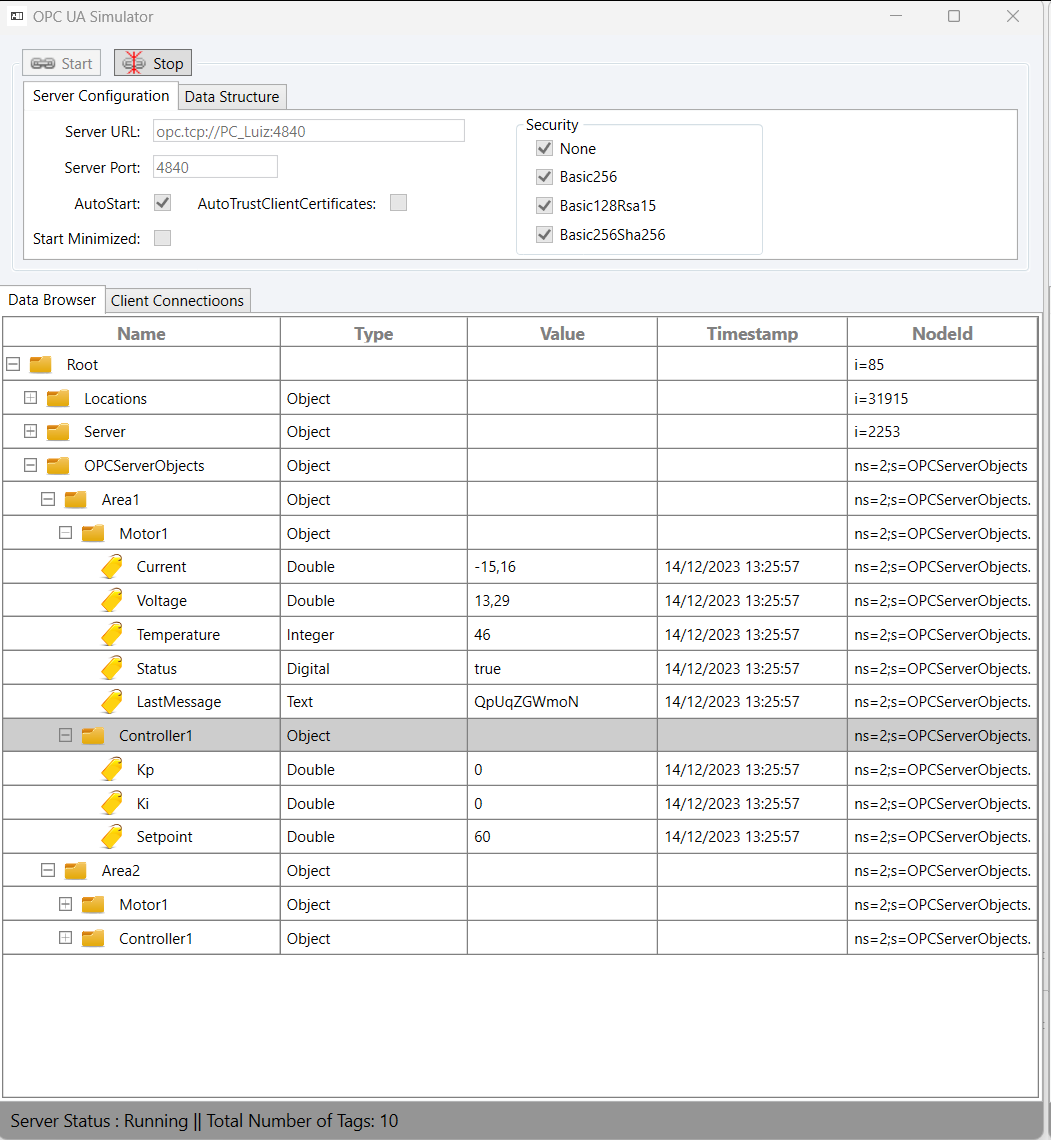The width and height of the screenshot is (1051, 1140).
Task: Click the tag icon beside LastMessage
Action: pos(112,702)
